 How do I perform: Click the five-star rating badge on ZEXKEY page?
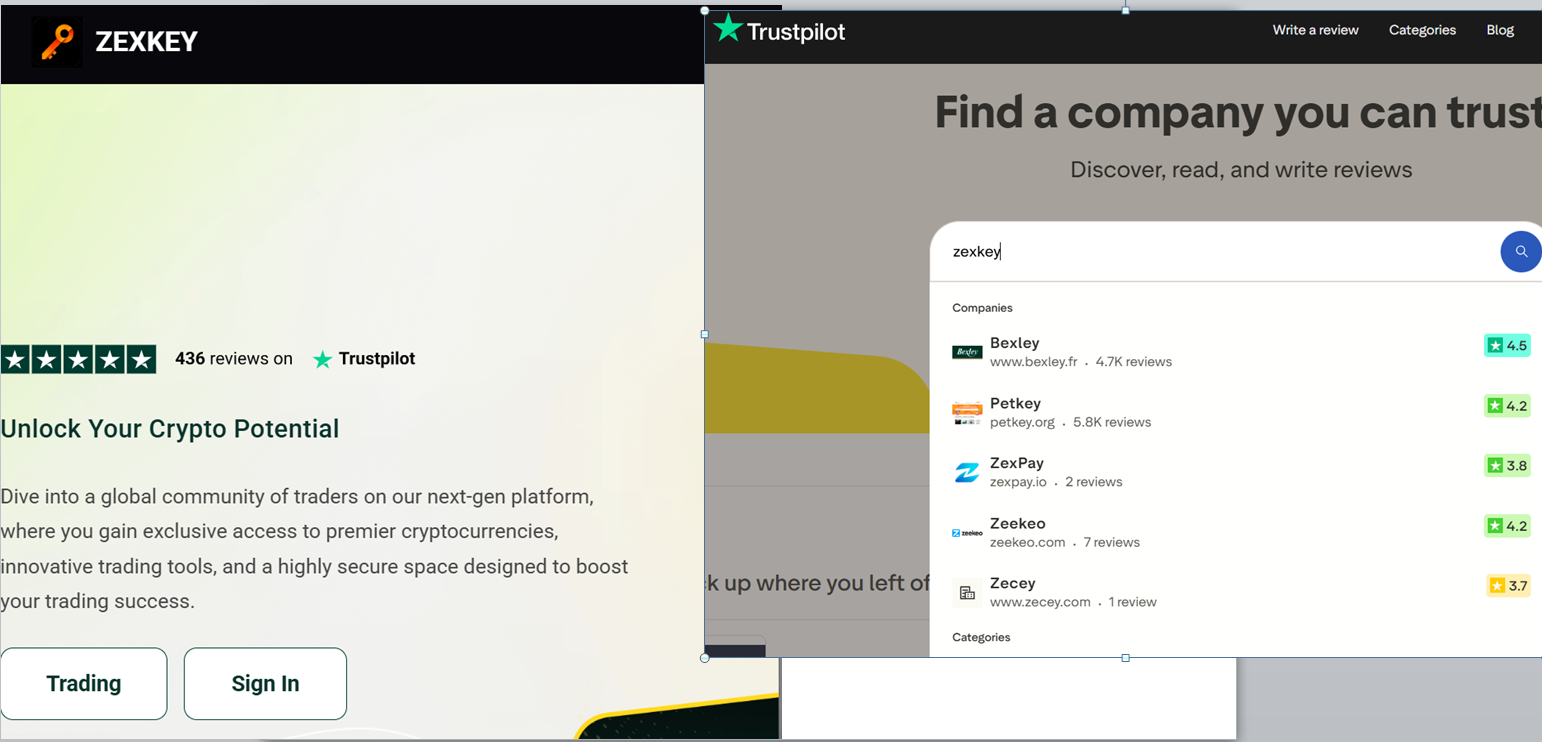coord(79,359)
